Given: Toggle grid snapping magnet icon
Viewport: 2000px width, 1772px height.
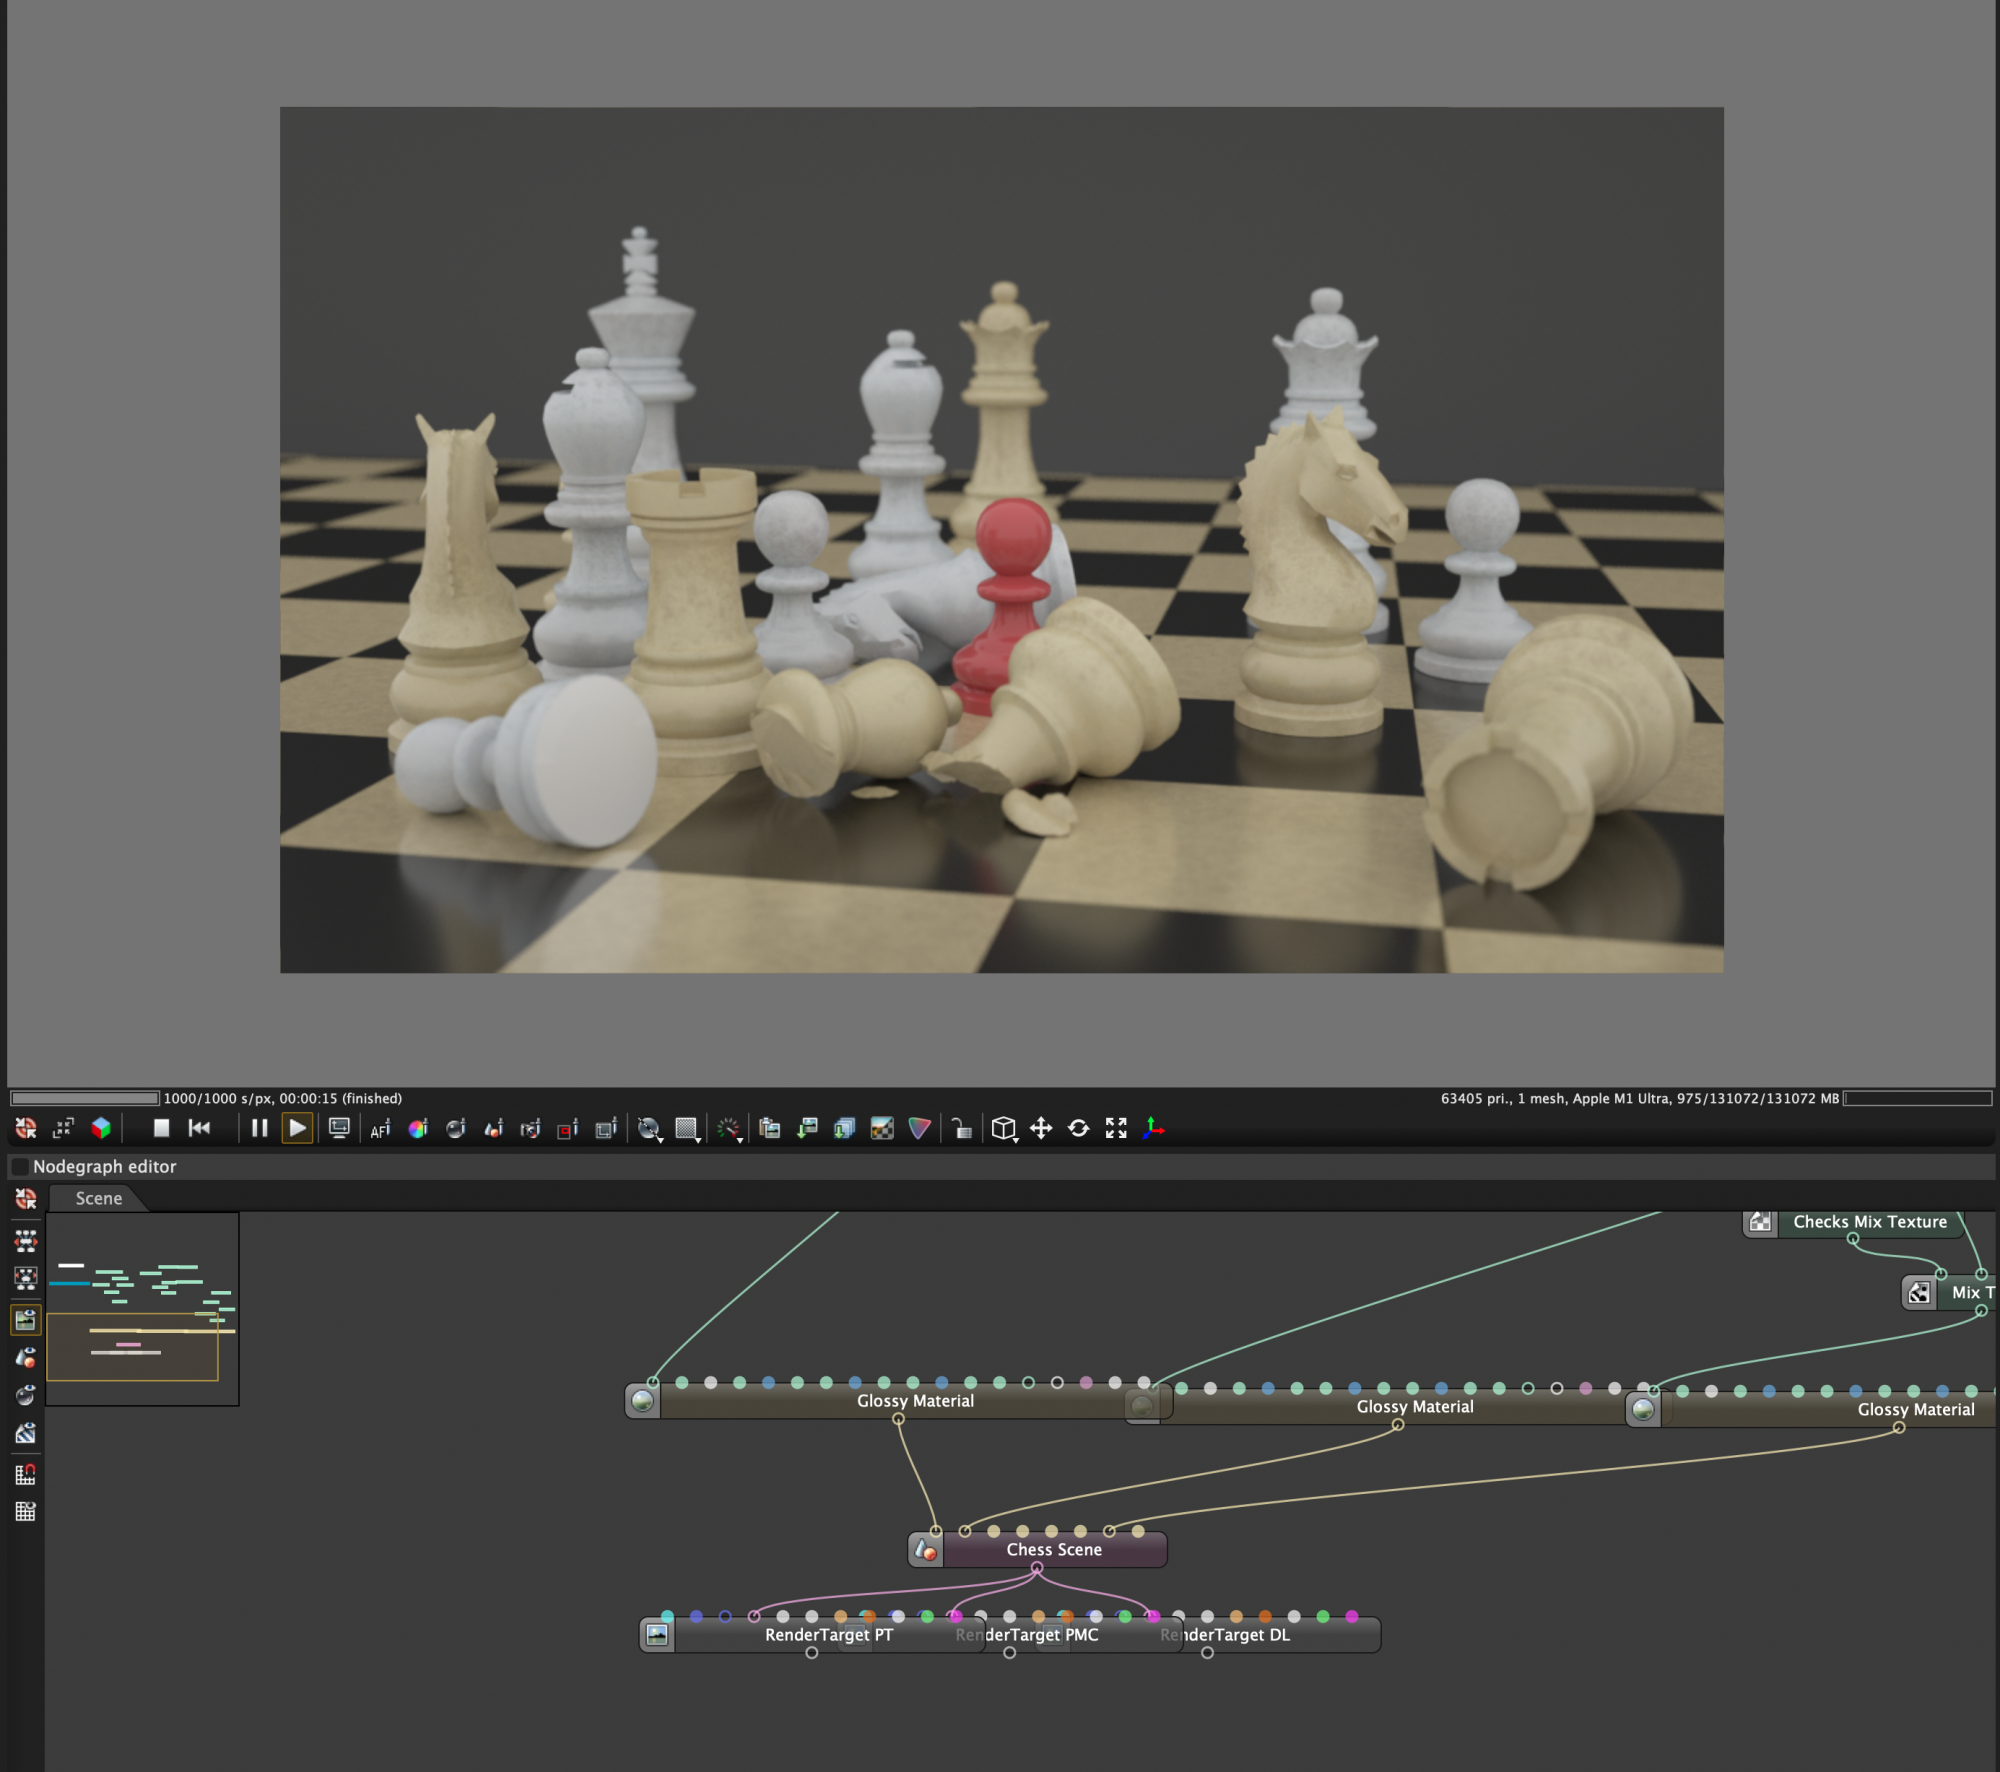Looking at the screenshot, I should click(25, 1474).
